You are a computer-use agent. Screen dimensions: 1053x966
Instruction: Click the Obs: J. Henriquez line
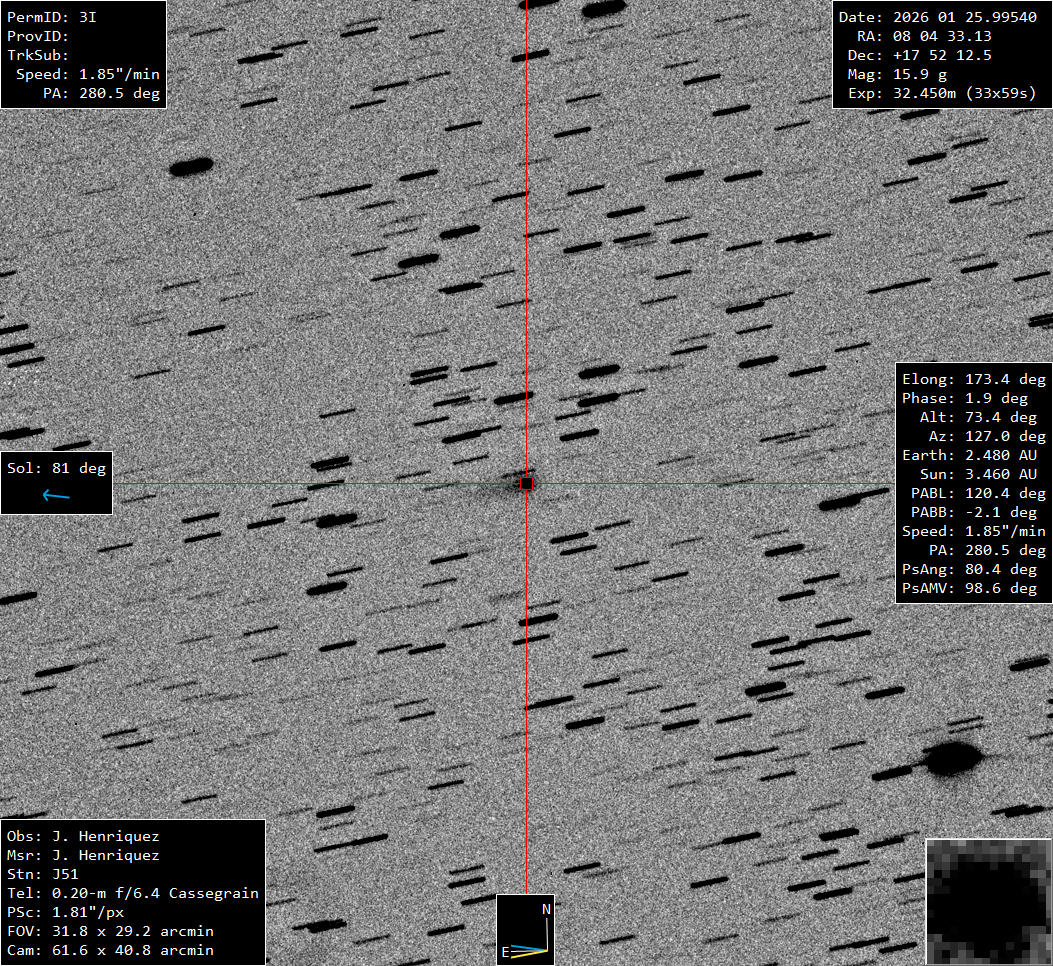click(x=83, y=836)
